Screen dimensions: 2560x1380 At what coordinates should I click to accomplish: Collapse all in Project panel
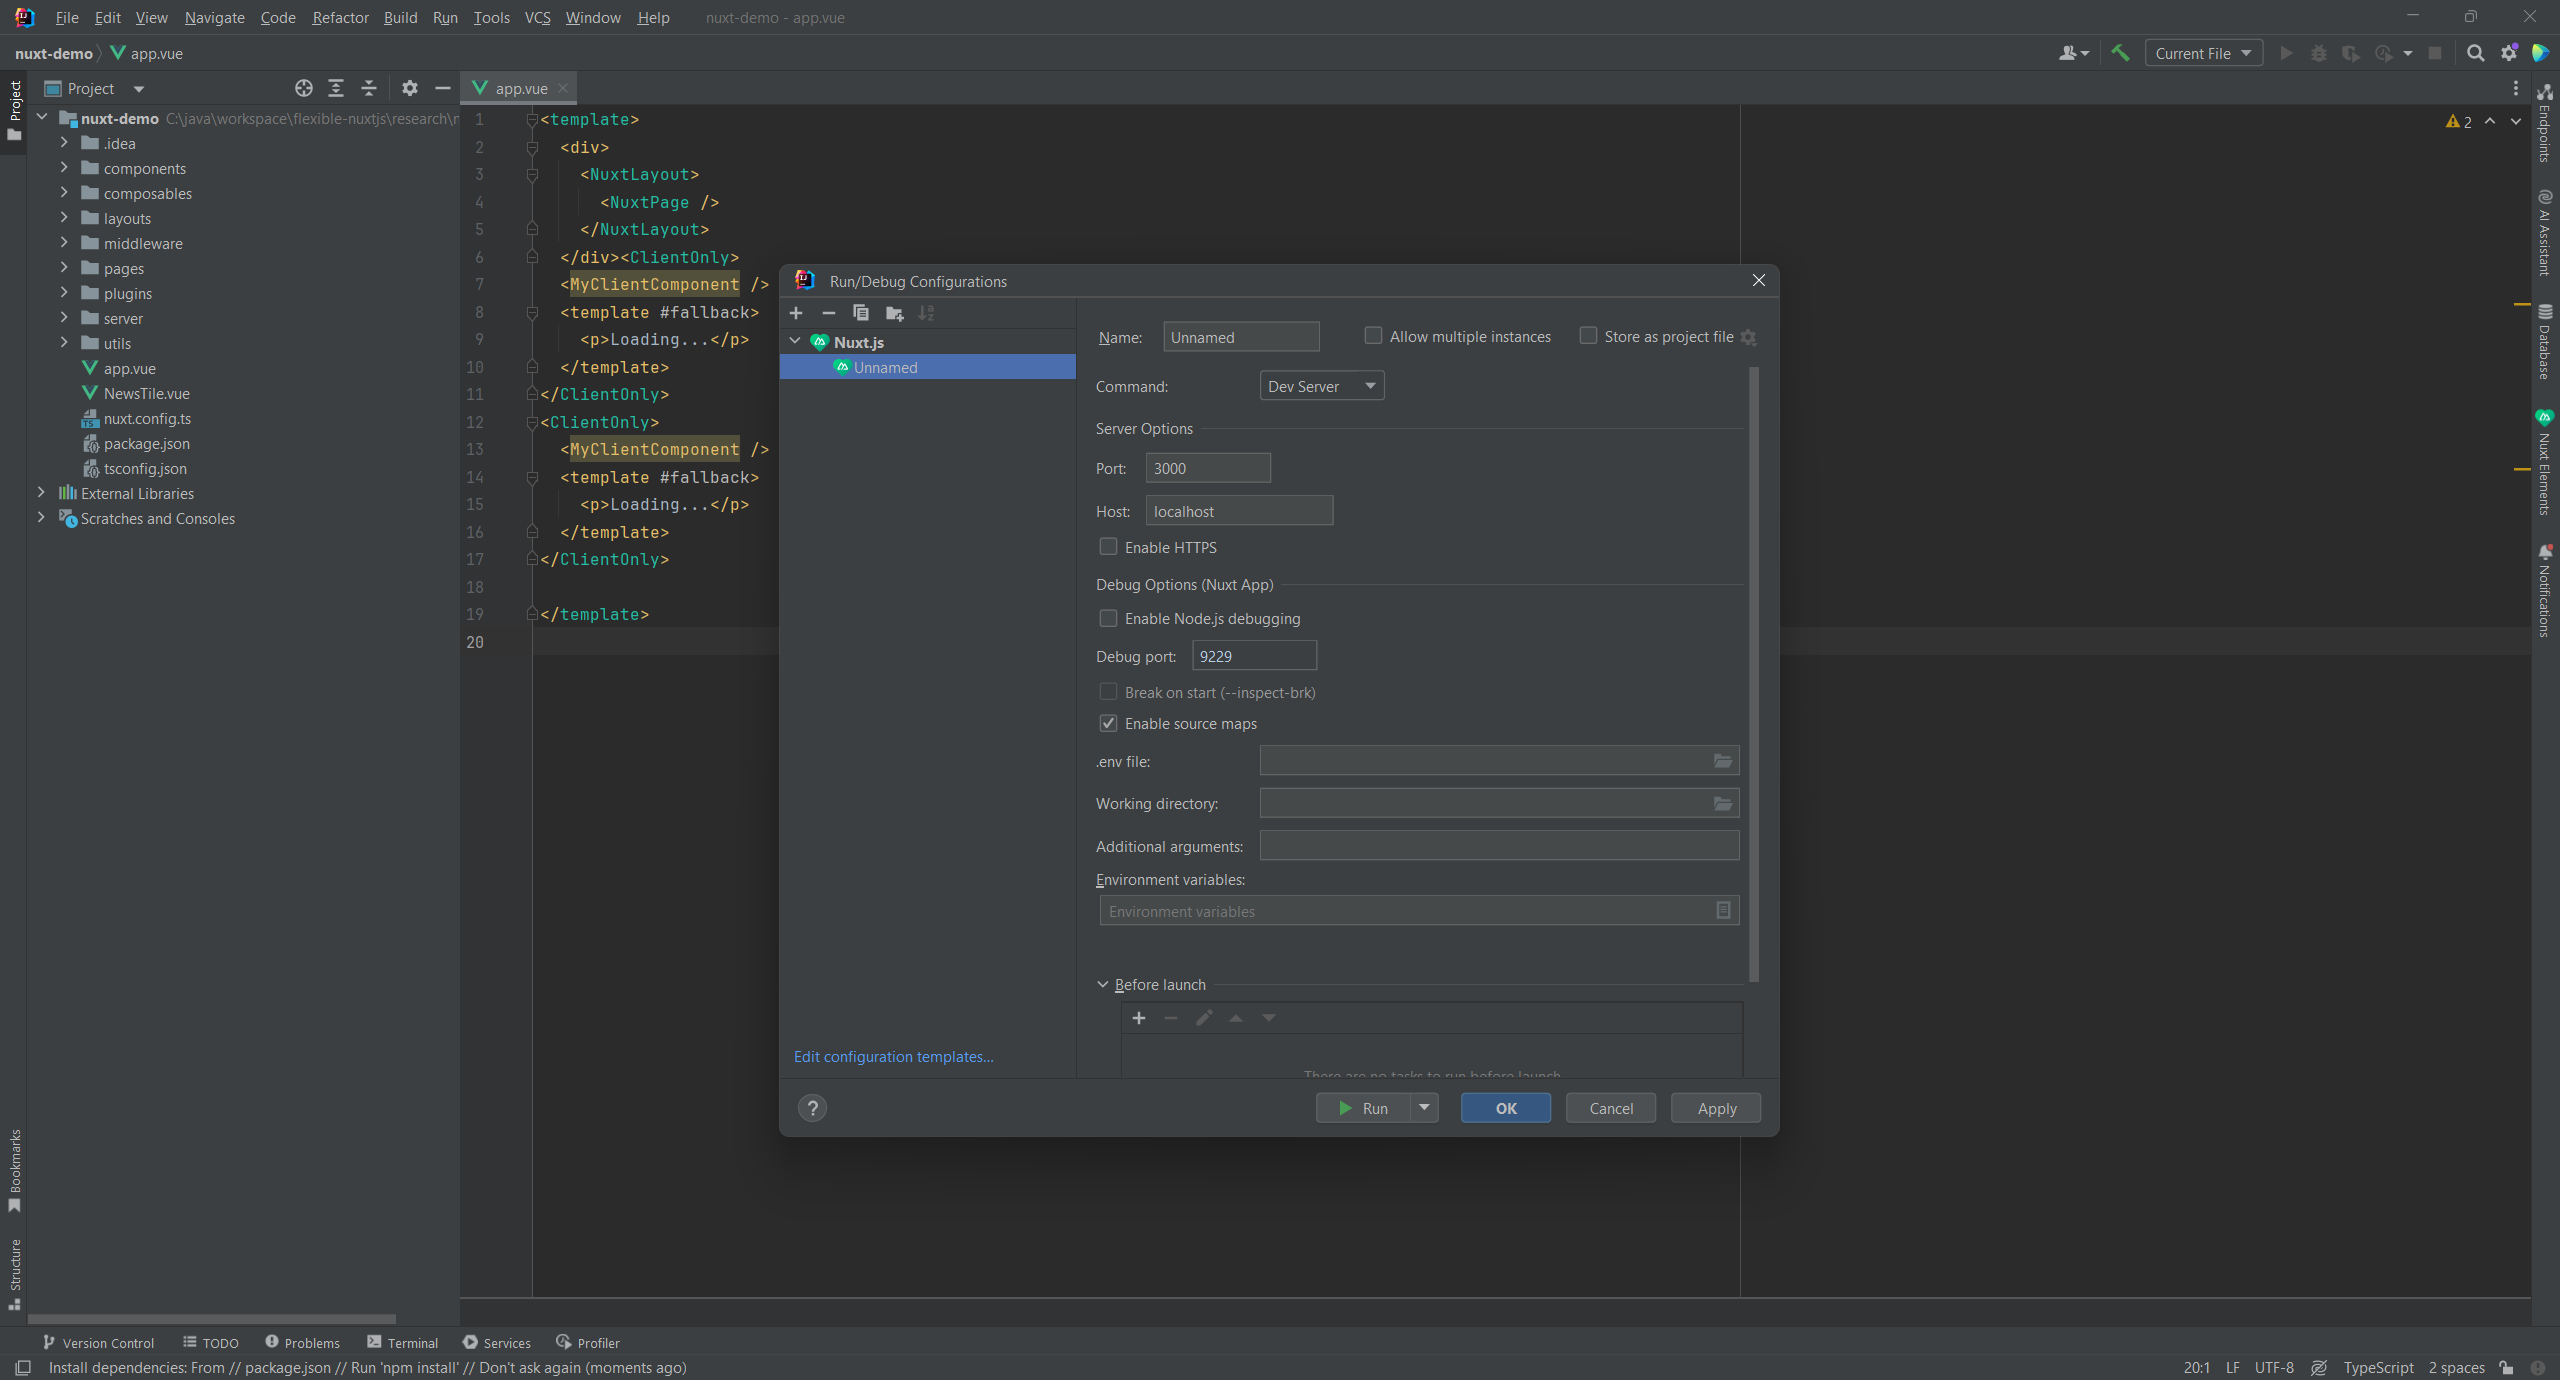(x=369, y=88)
